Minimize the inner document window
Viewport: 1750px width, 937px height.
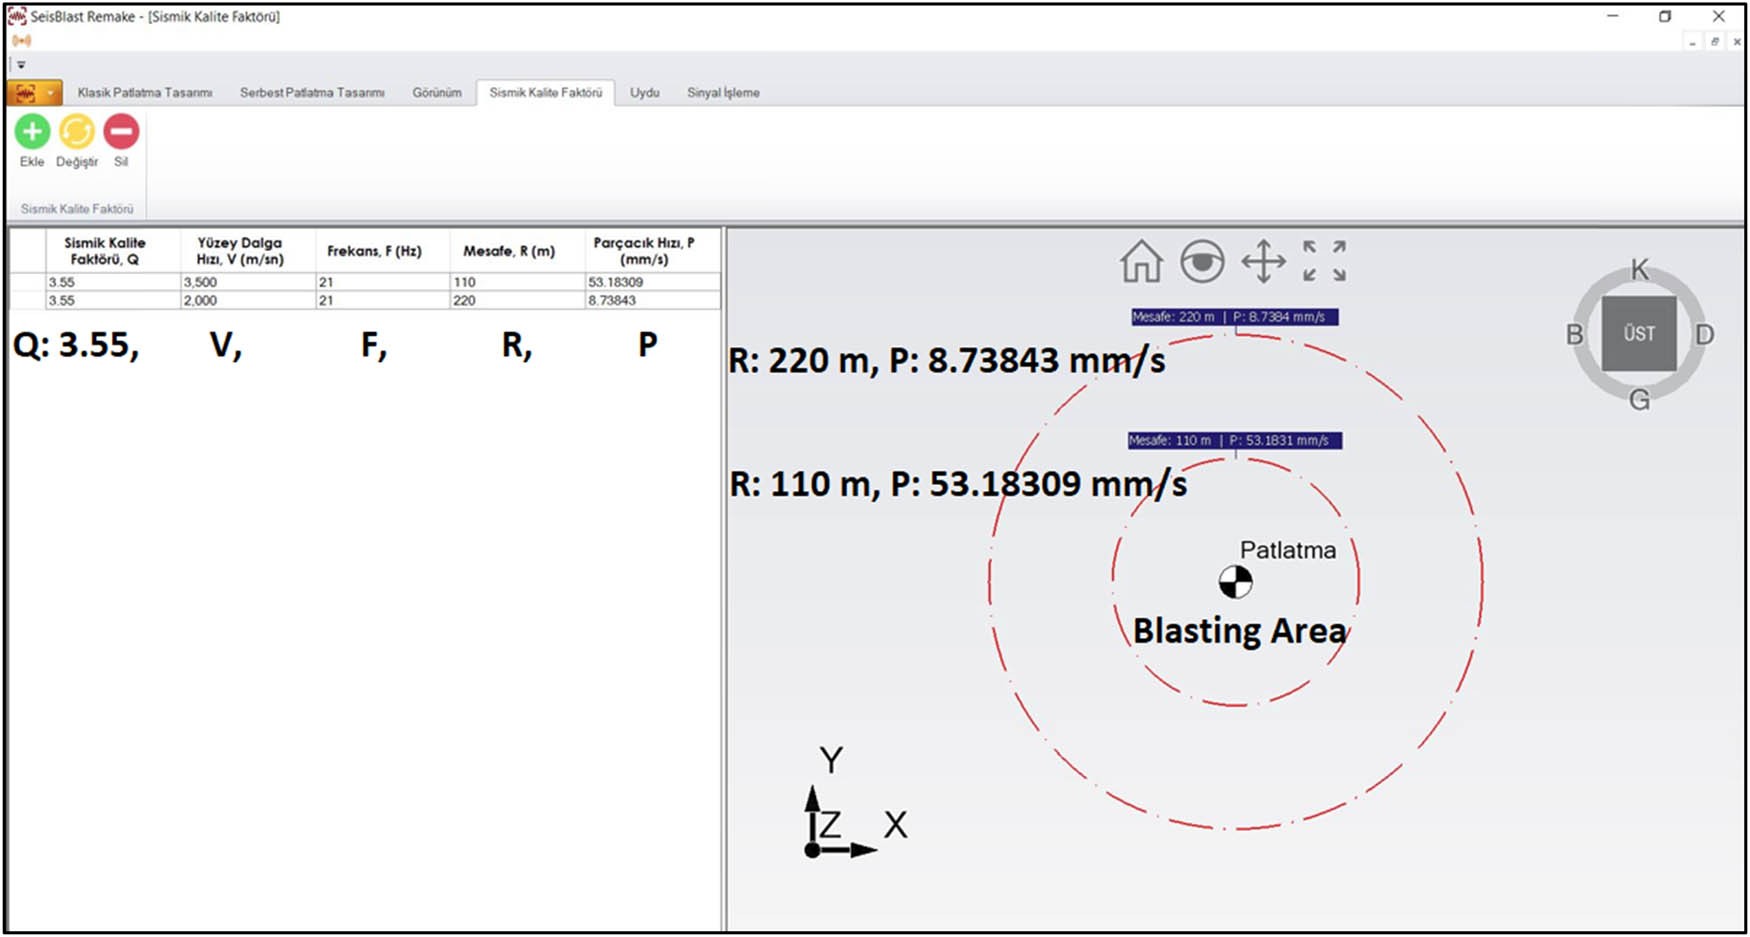(1692, 42)
